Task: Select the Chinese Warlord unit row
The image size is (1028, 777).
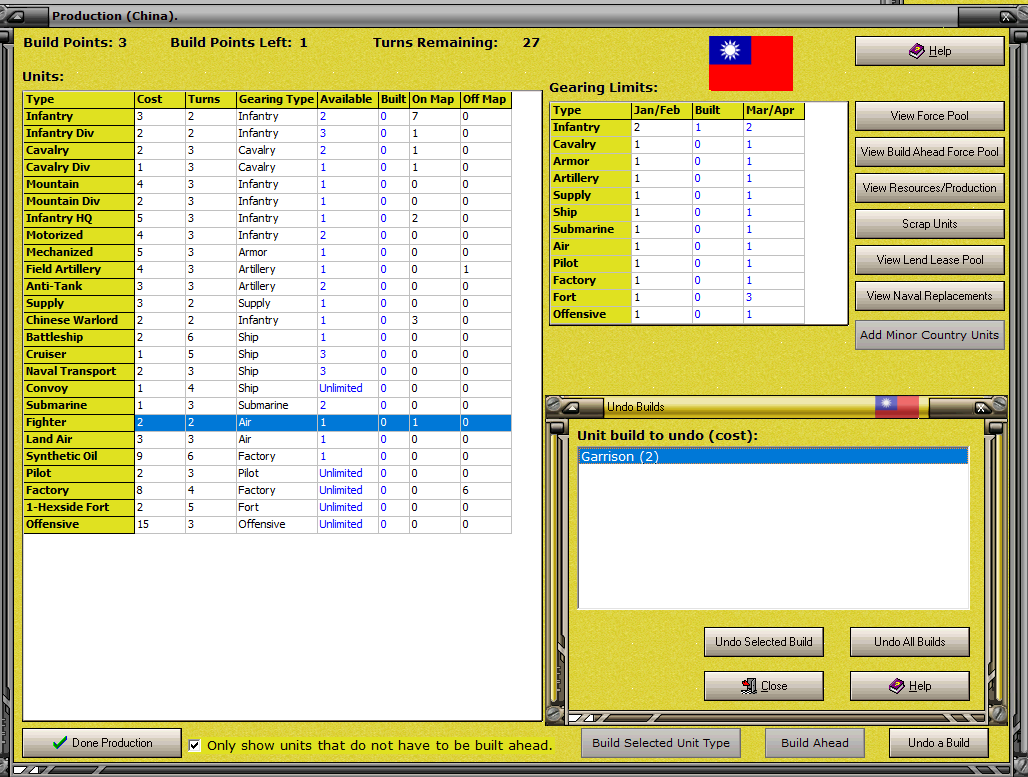Action: (267, 321)
